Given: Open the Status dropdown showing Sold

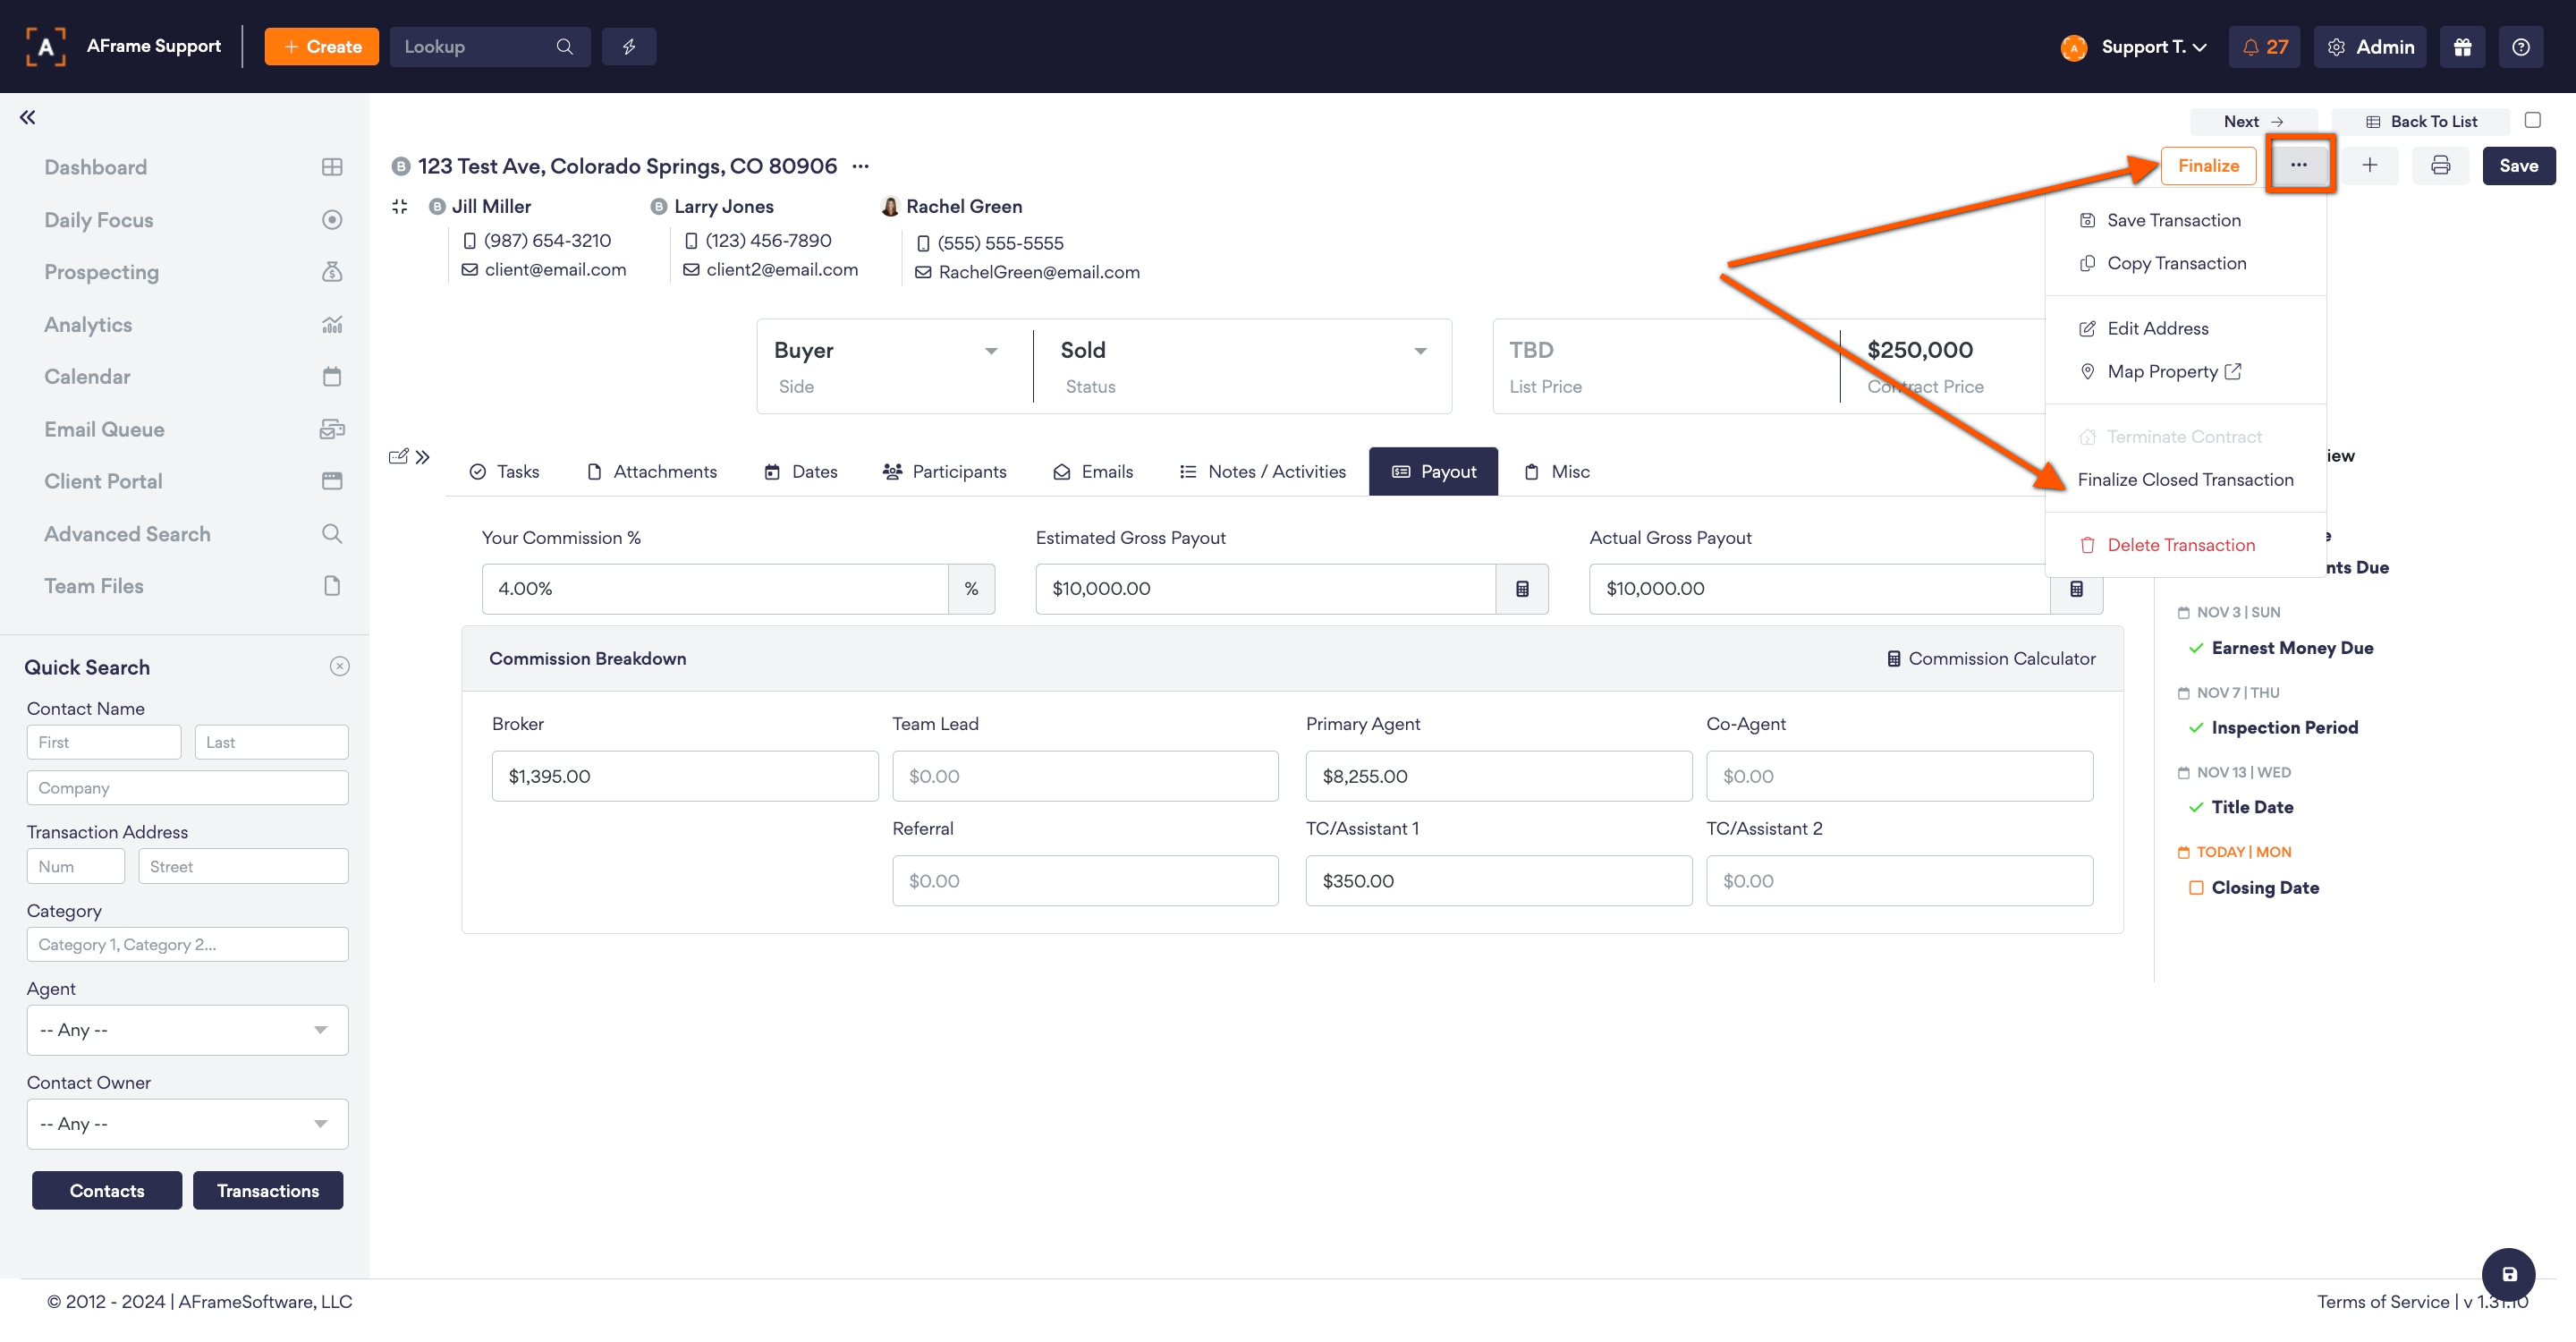Looking at the screenshot, I should point(1241,351).
